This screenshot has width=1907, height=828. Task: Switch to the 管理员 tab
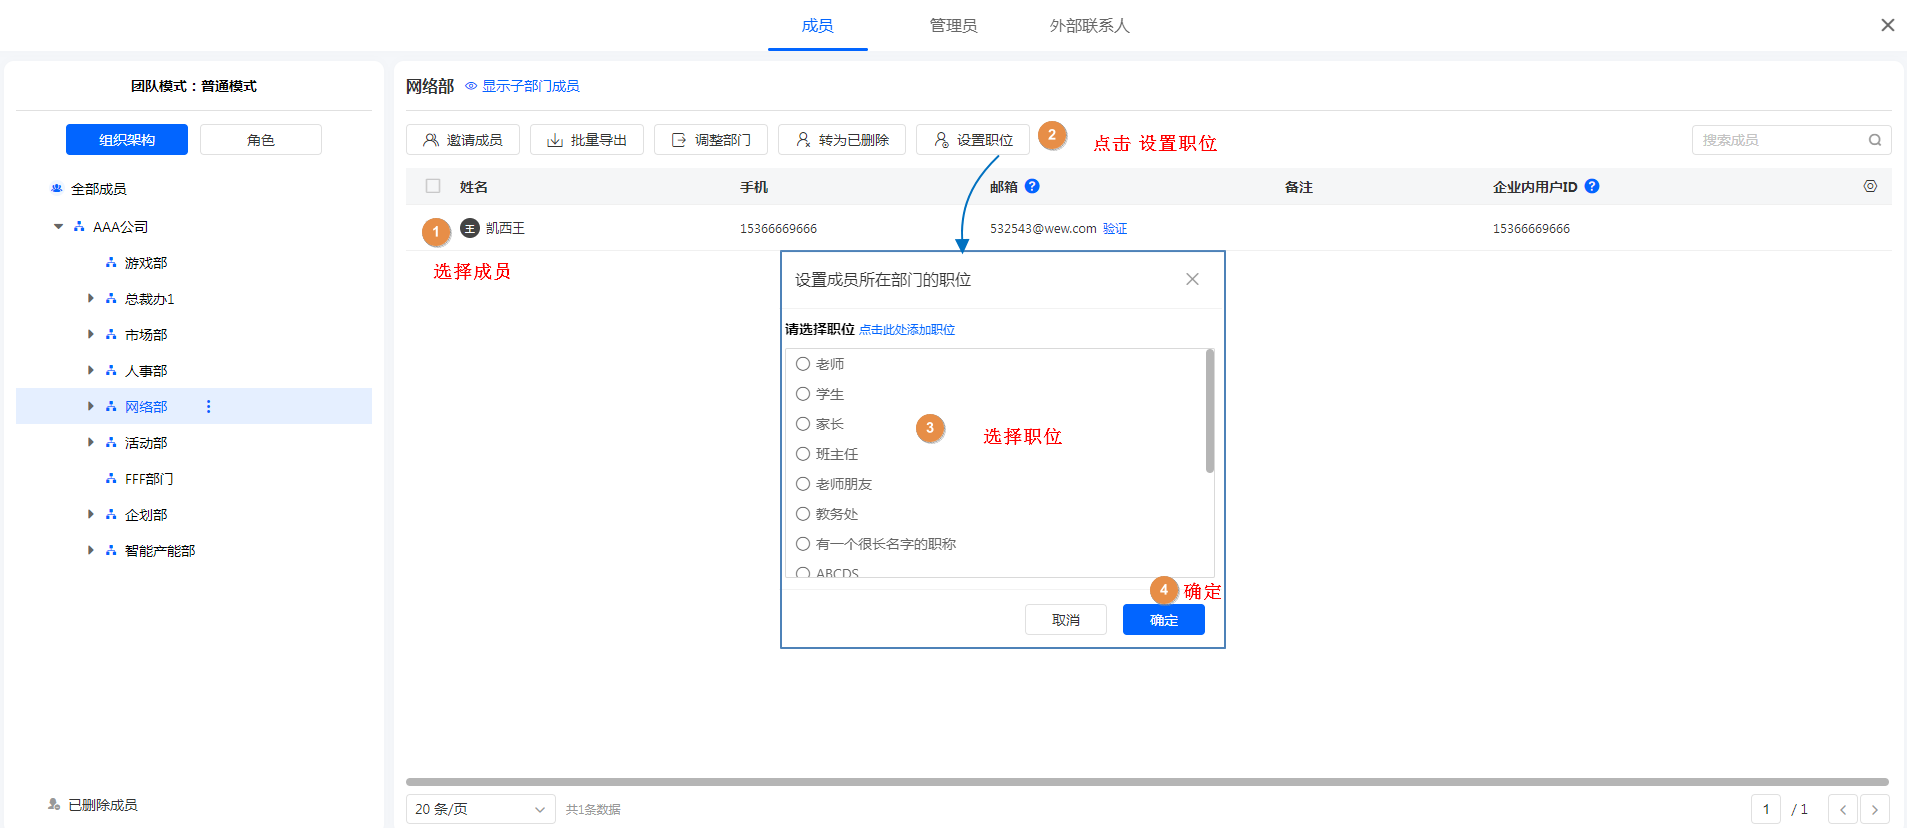[953, 26]
